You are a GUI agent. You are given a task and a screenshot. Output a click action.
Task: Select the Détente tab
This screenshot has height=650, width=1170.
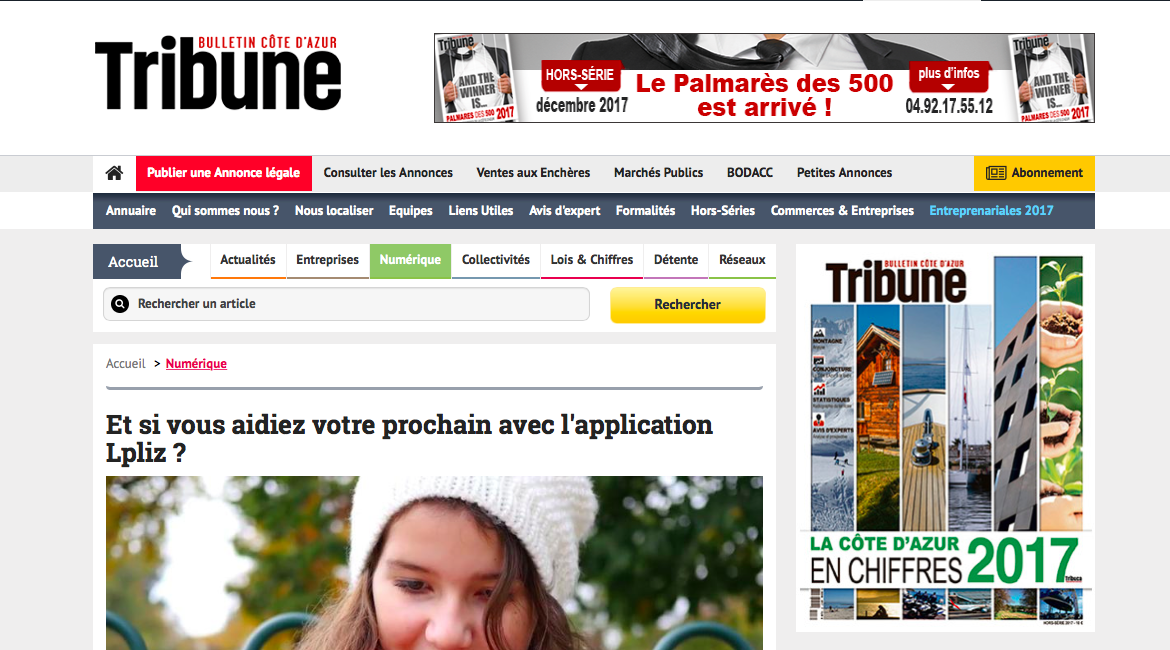tap(676, 260)
